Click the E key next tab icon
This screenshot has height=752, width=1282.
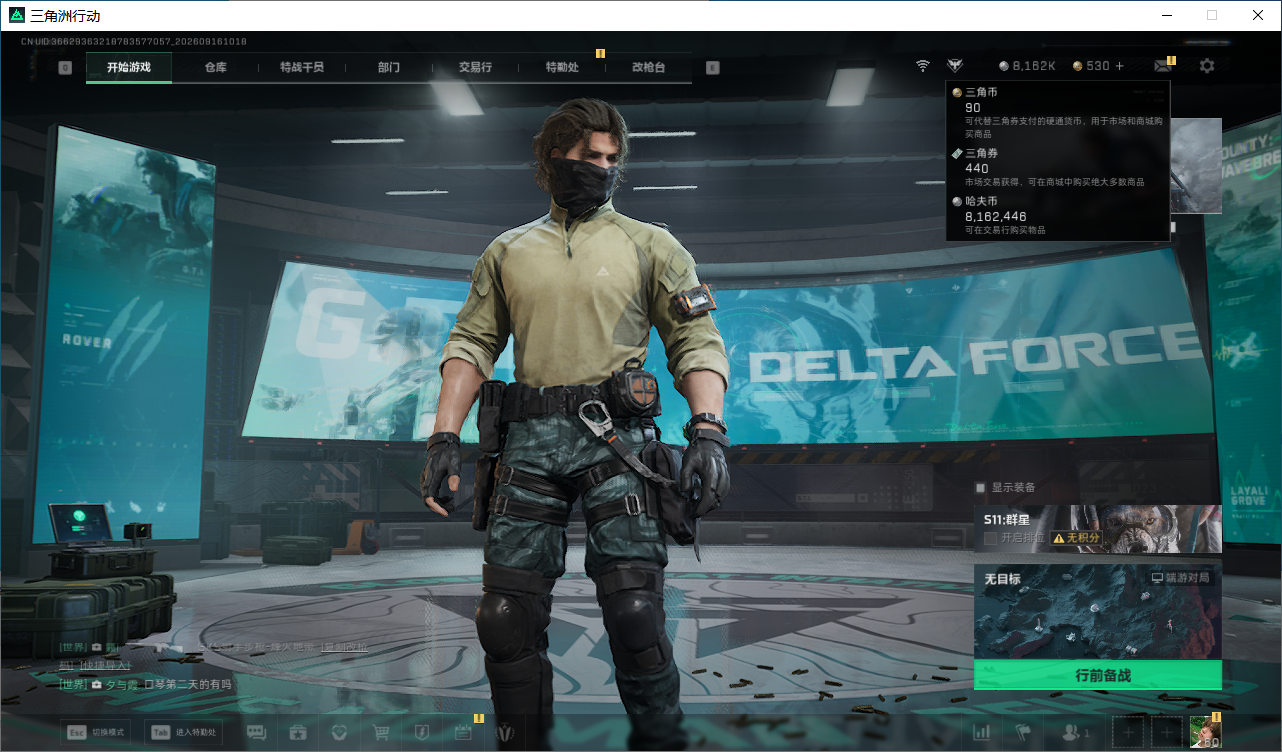(712, 68)
